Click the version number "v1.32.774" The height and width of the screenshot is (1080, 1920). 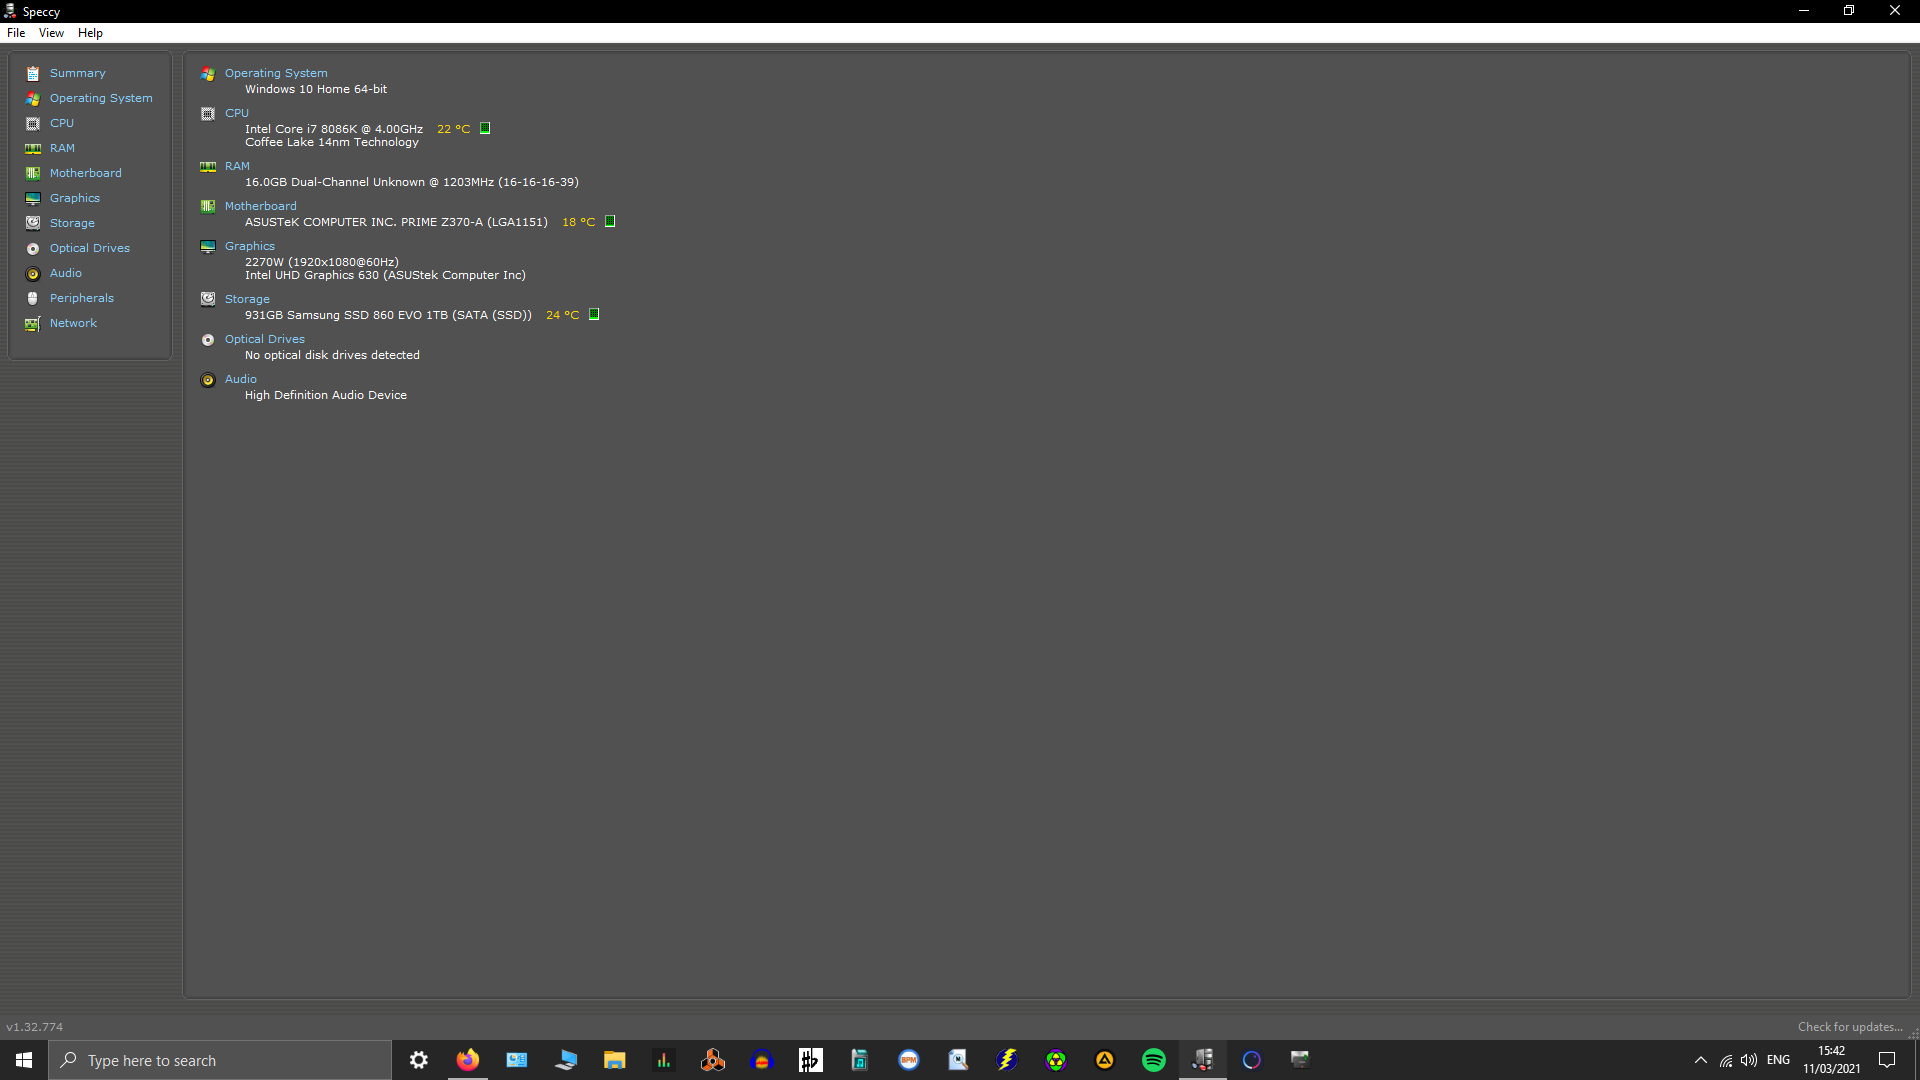coord(34,1027)
